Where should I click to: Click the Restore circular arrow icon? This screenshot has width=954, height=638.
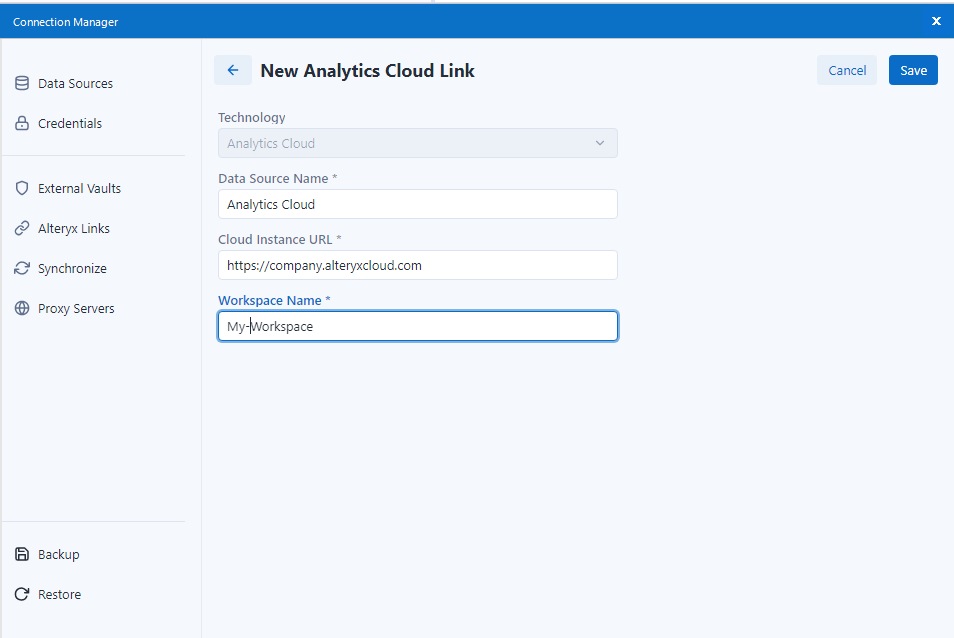[x=22, y=594]
